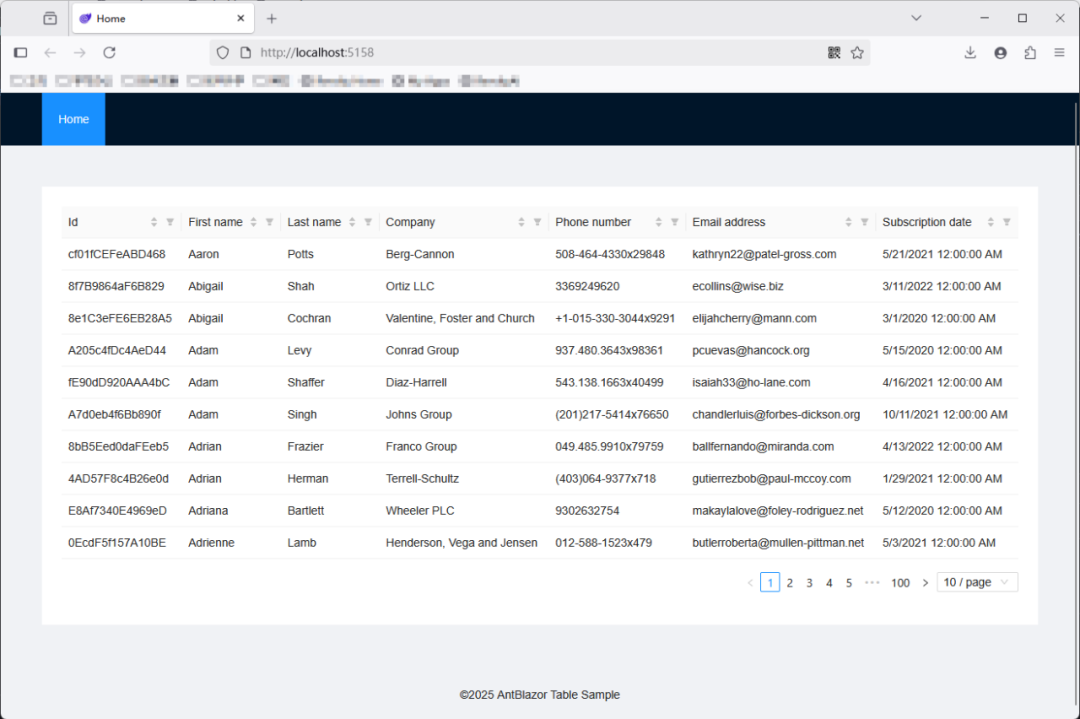
Task: Sort the Id column
Action: click(x=152, y=221)
